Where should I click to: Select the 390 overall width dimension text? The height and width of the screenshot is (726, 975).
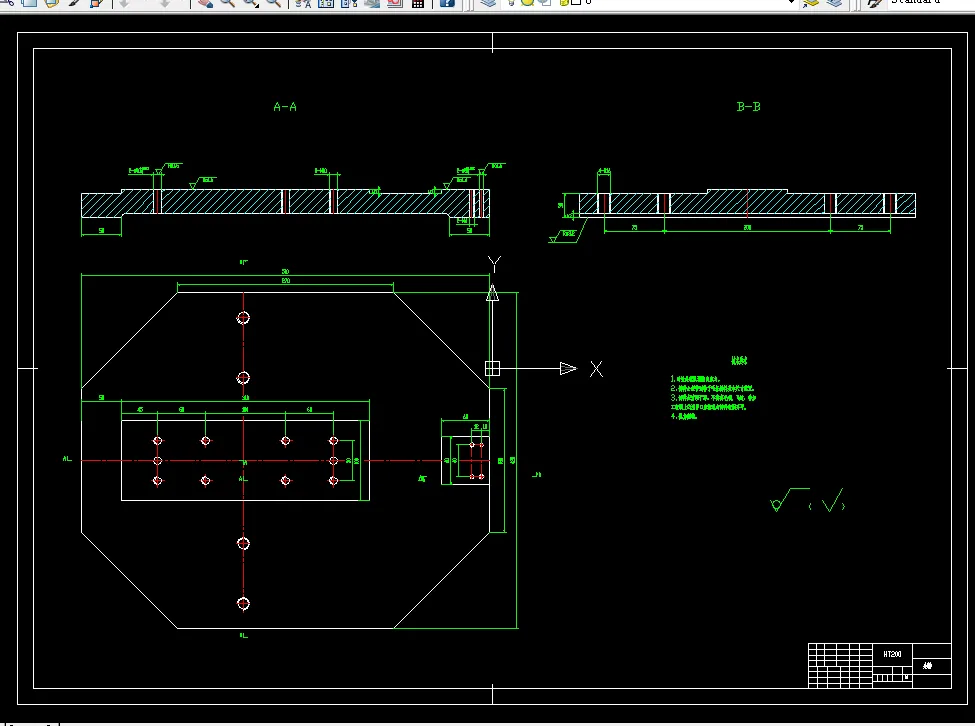285,272
